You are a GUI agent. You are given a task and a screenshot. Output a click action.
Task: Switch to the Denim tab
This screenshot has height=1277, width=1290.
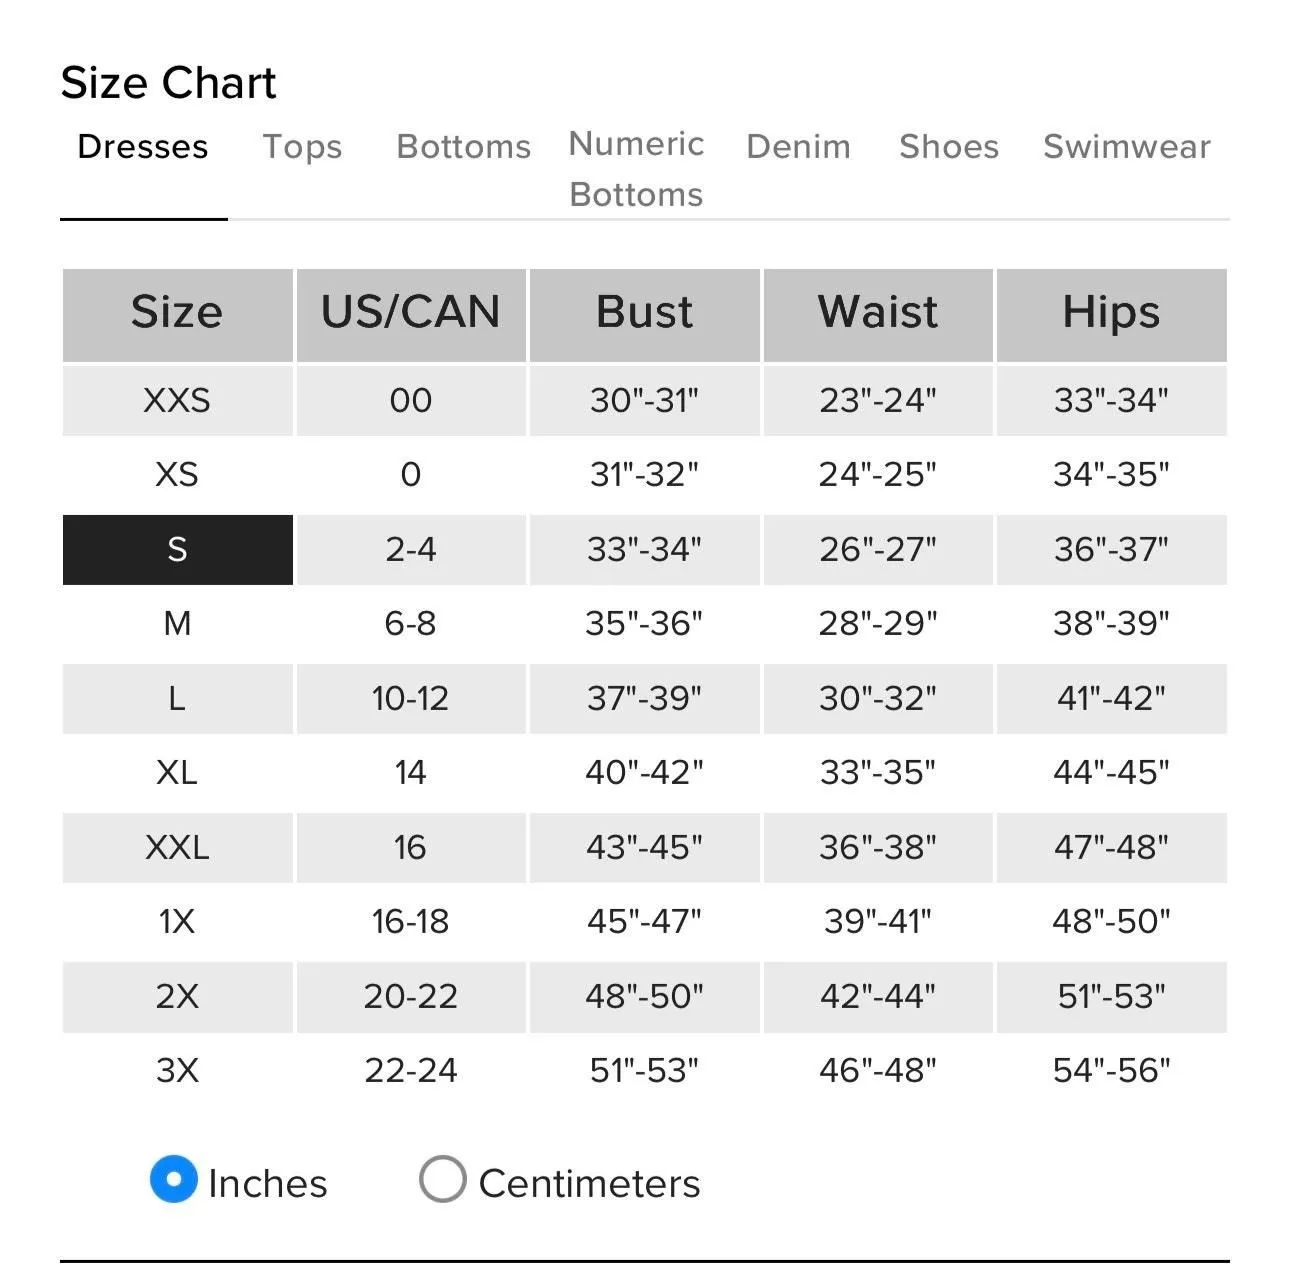click(x=798, y=147)
